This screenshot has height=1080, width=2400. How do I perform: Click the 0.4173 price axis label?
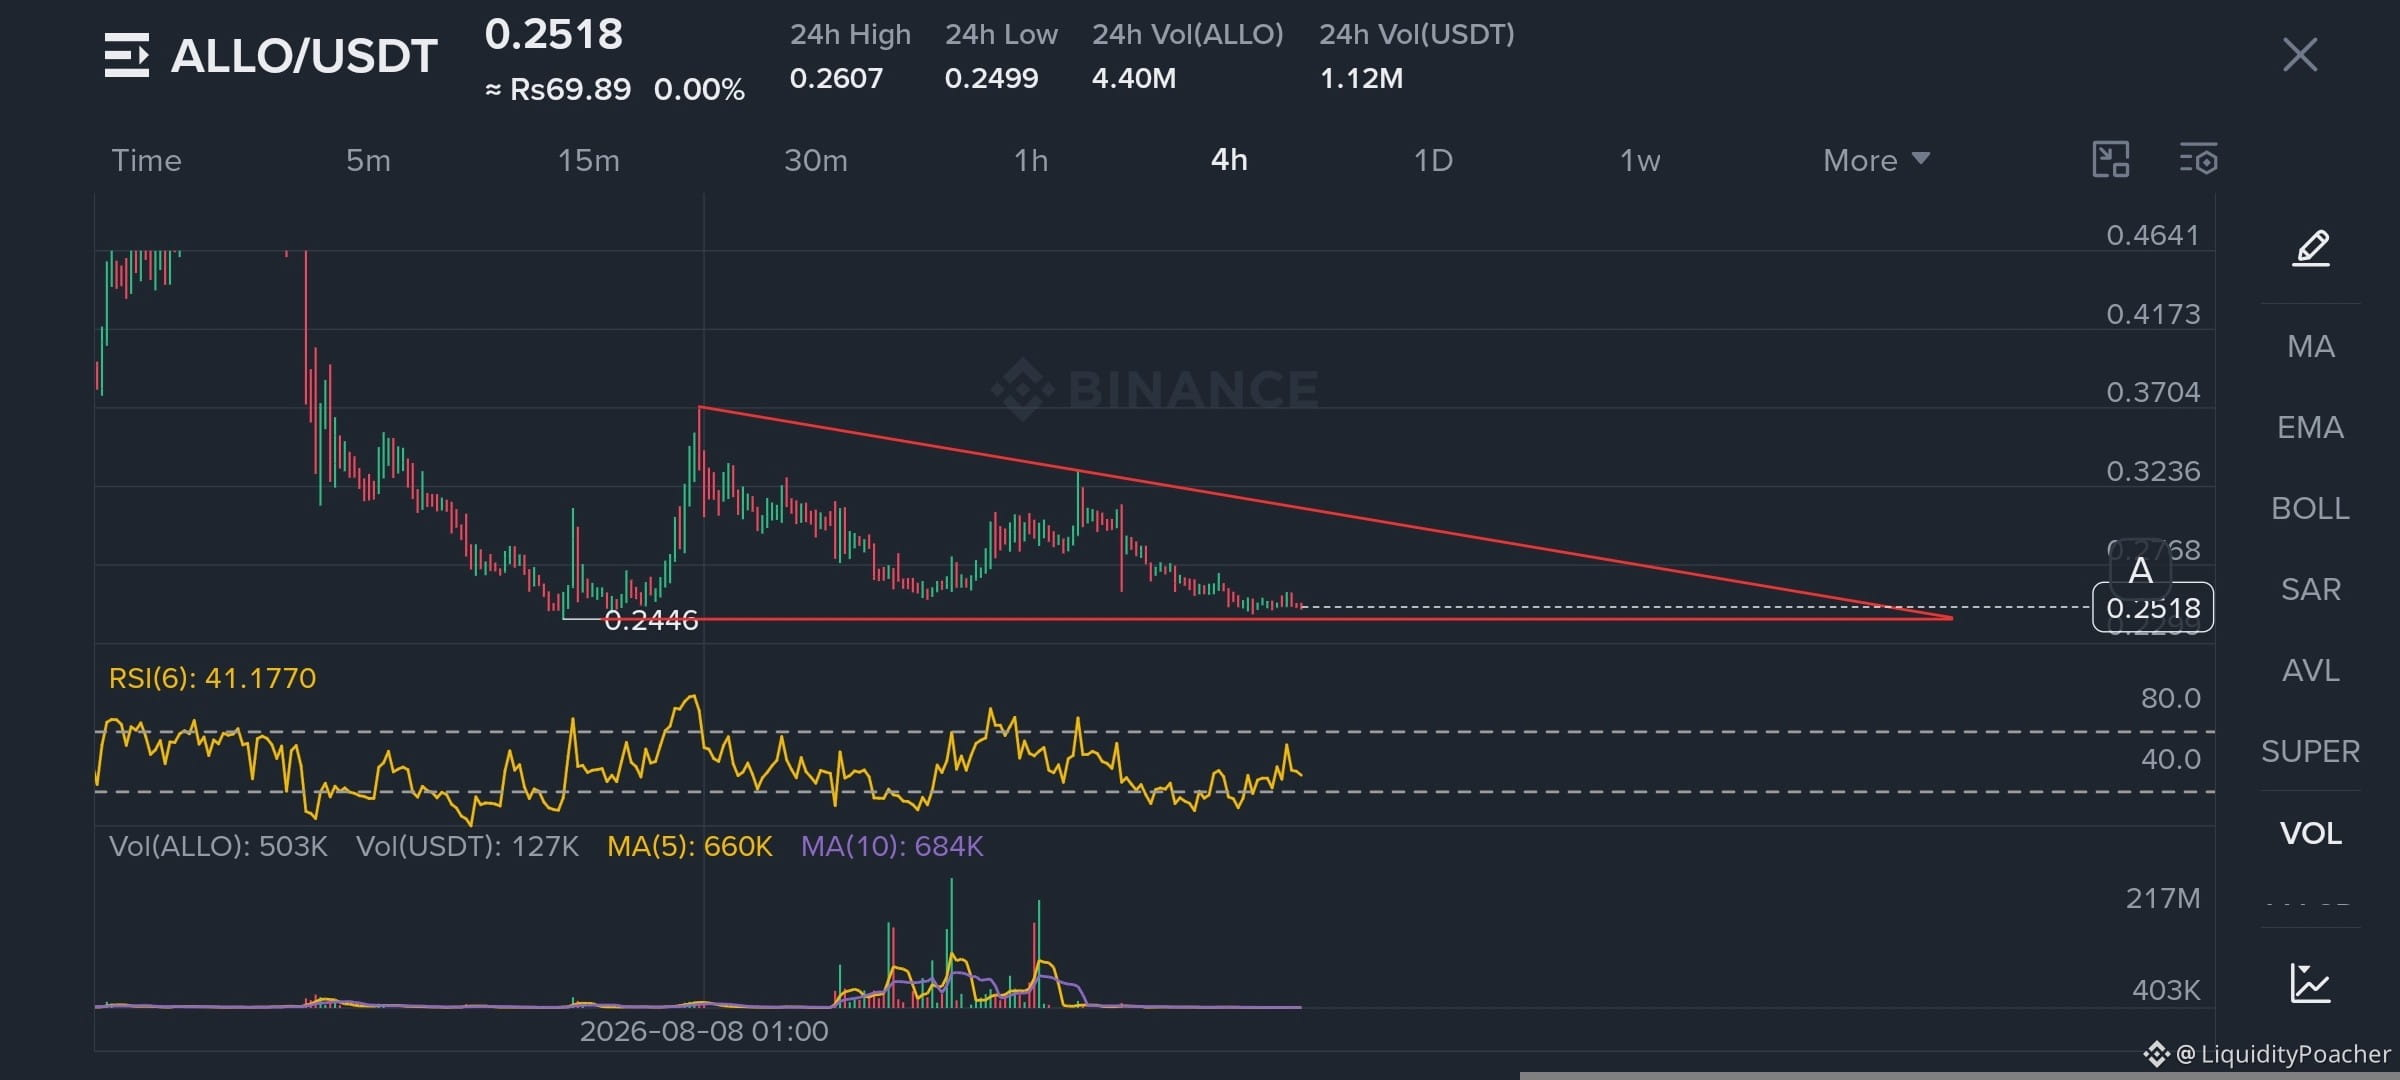2153,315
